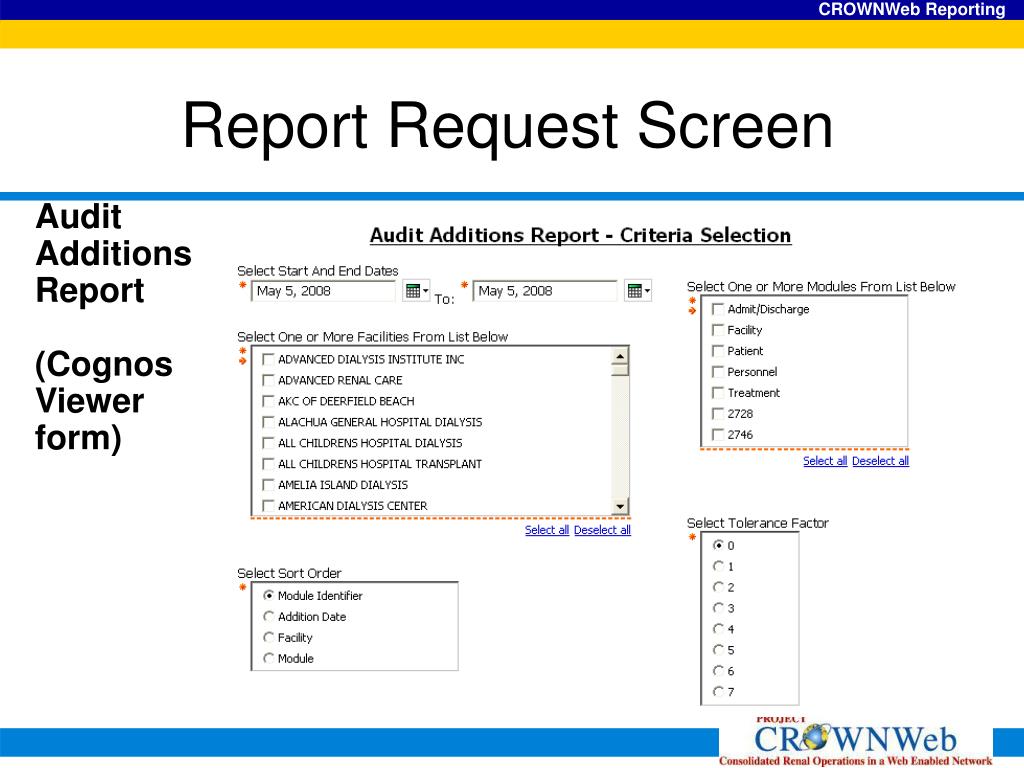The height and width of the screenshot is (768, 1024).
Task: Click facilities list scroll up arrow
Action: tap(620, 356)
